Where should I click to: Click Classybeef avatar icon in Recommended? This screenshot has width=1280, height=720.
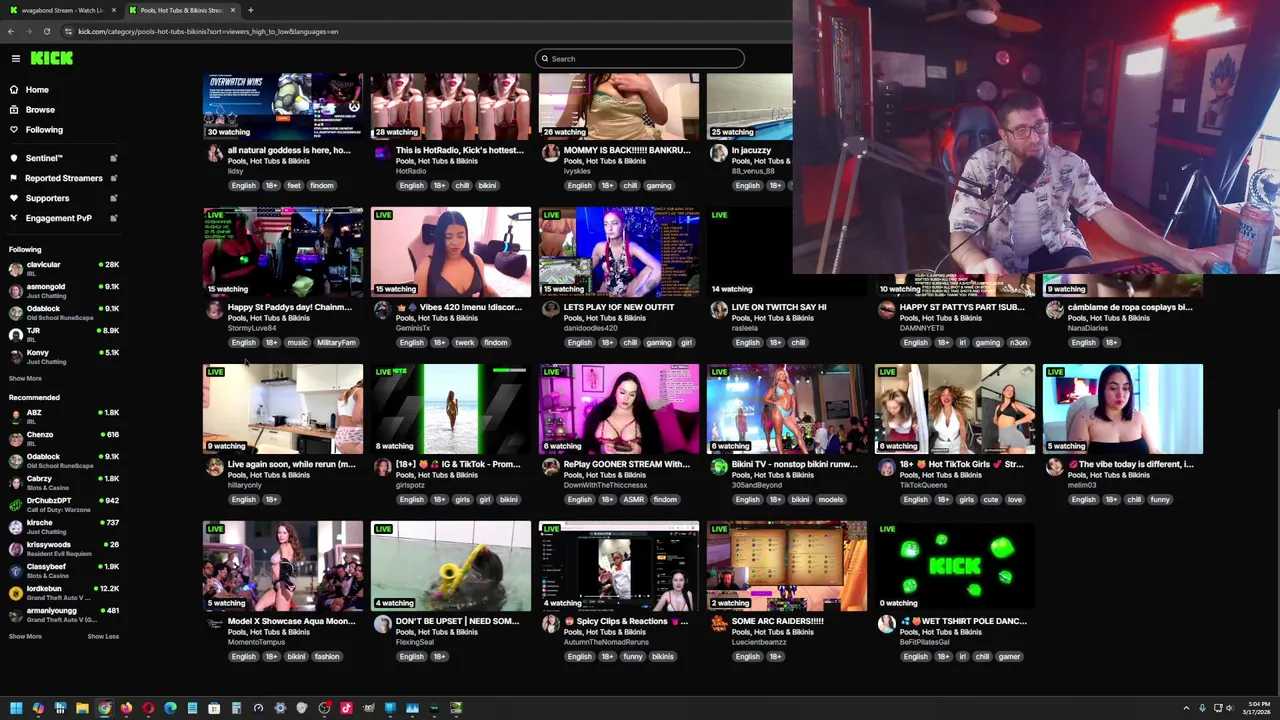[15, 570]
